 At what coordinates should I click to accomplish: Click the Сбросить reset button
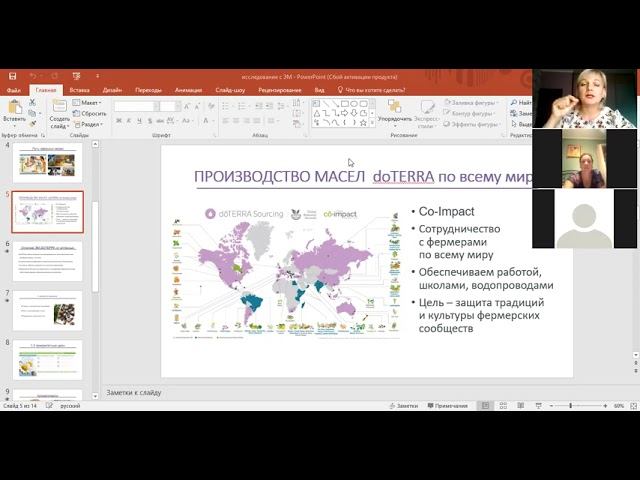click(x=89, y=113)
